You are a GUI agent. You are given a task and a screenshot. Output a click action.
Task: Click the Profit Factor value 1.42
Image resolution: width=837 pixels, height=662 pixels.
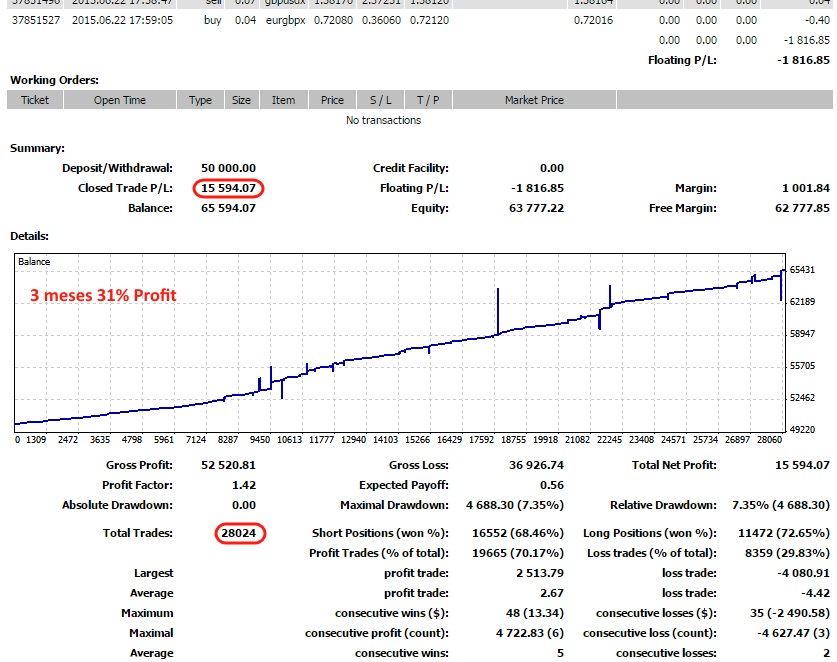coord(241,485)
